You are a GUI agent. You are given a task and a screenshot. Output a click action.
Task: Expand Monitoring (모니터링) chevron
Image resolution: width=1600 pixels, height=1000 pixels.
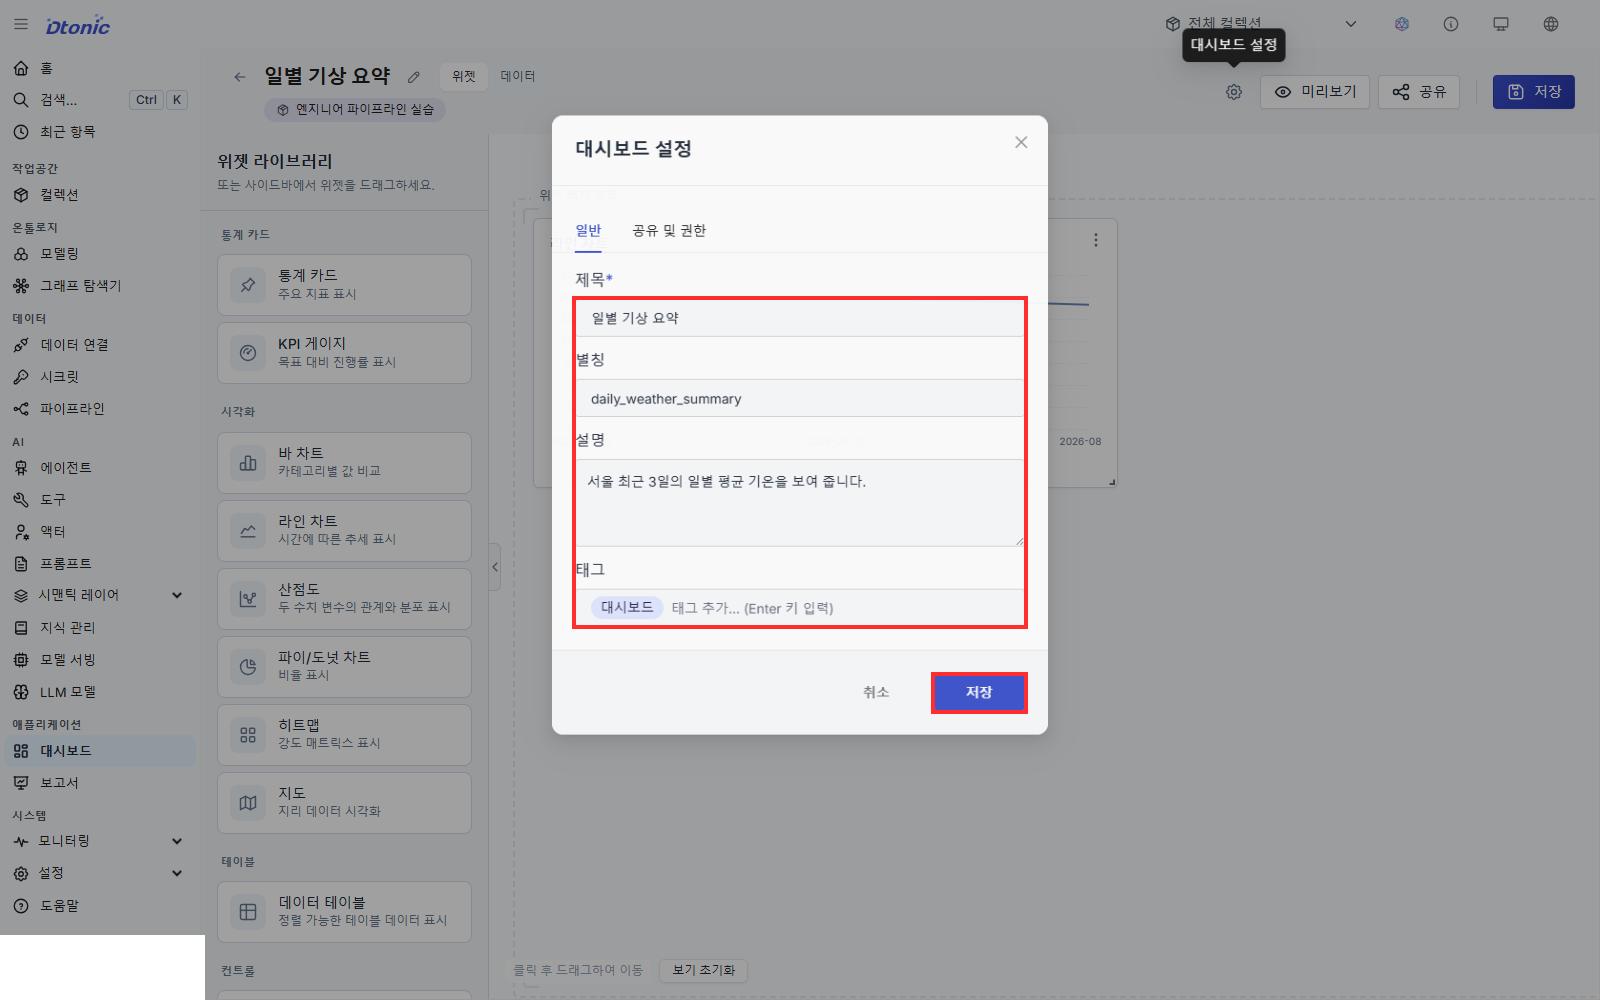[177, 841]
